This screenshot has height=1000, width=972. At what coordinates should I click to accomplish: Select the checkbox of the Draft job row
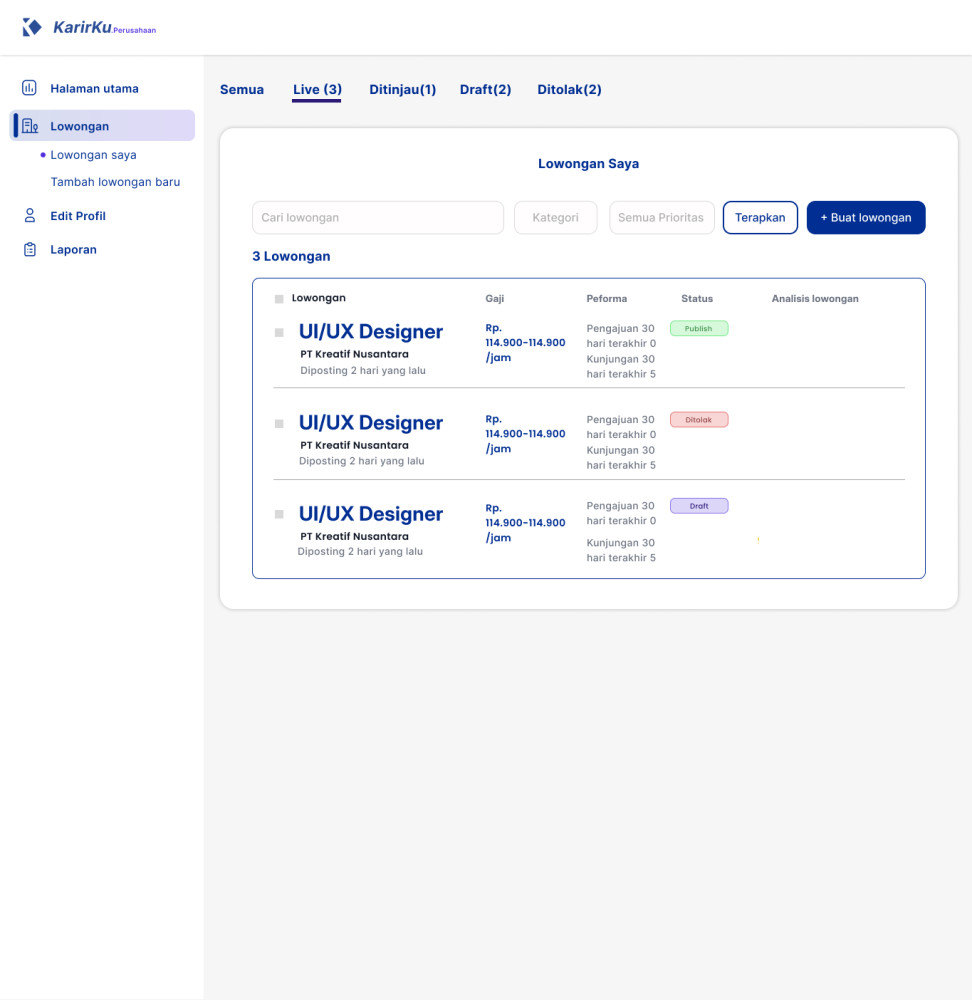[x=279, y=514]
